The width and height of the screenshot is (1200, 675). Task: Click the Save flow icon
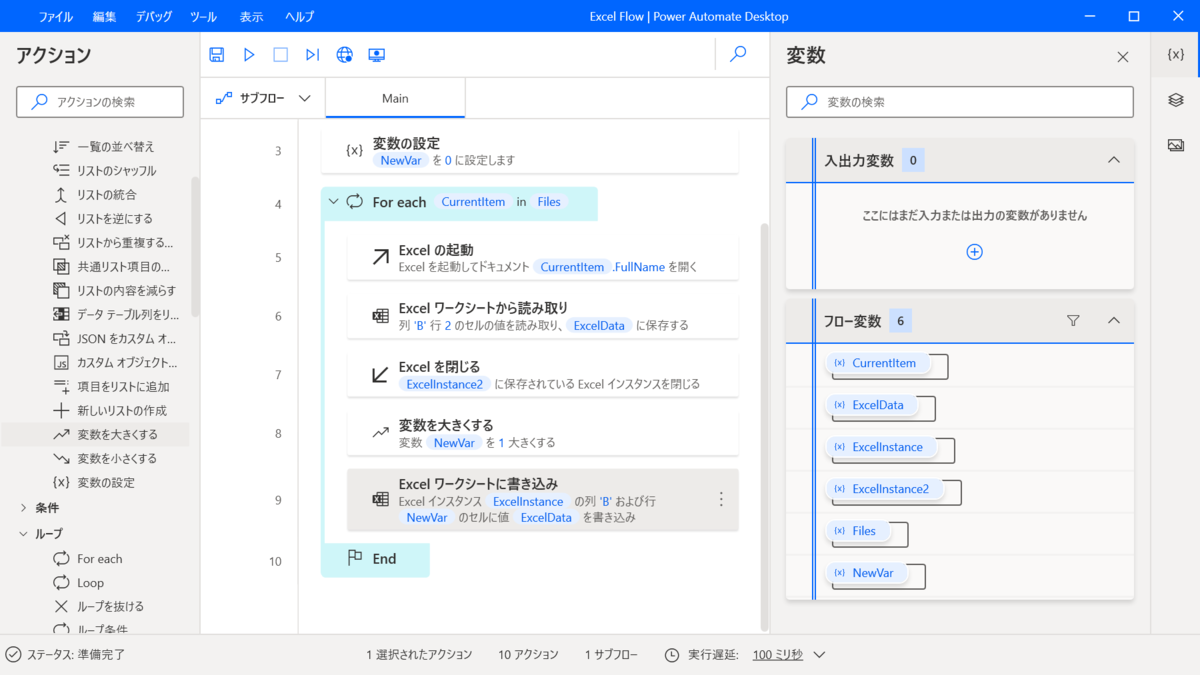217,55
